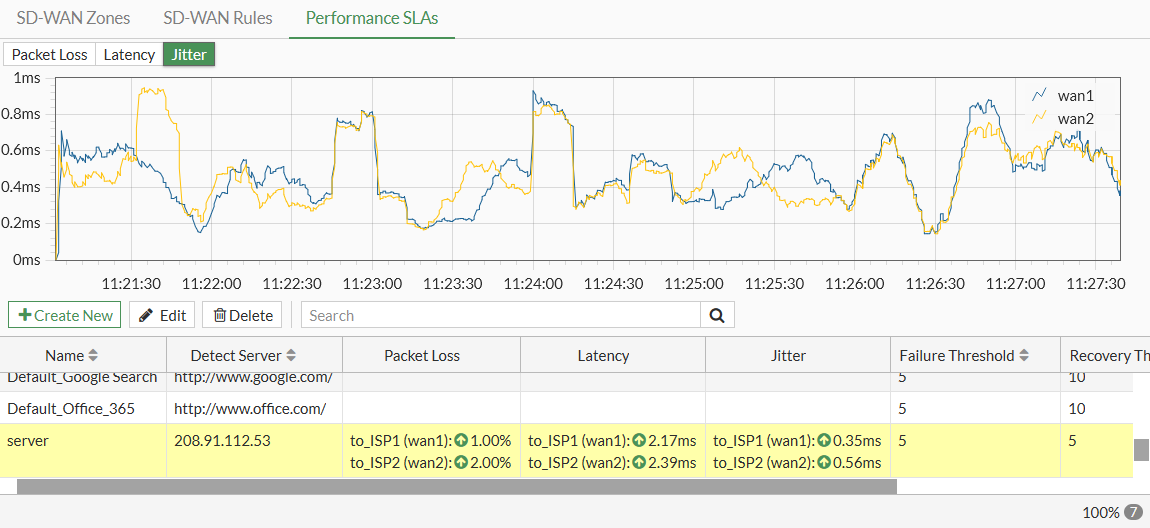The image size is (1150, 528).
Task: Click the to_ISP2 jitter up-arrow status icon
Action: 824,463
